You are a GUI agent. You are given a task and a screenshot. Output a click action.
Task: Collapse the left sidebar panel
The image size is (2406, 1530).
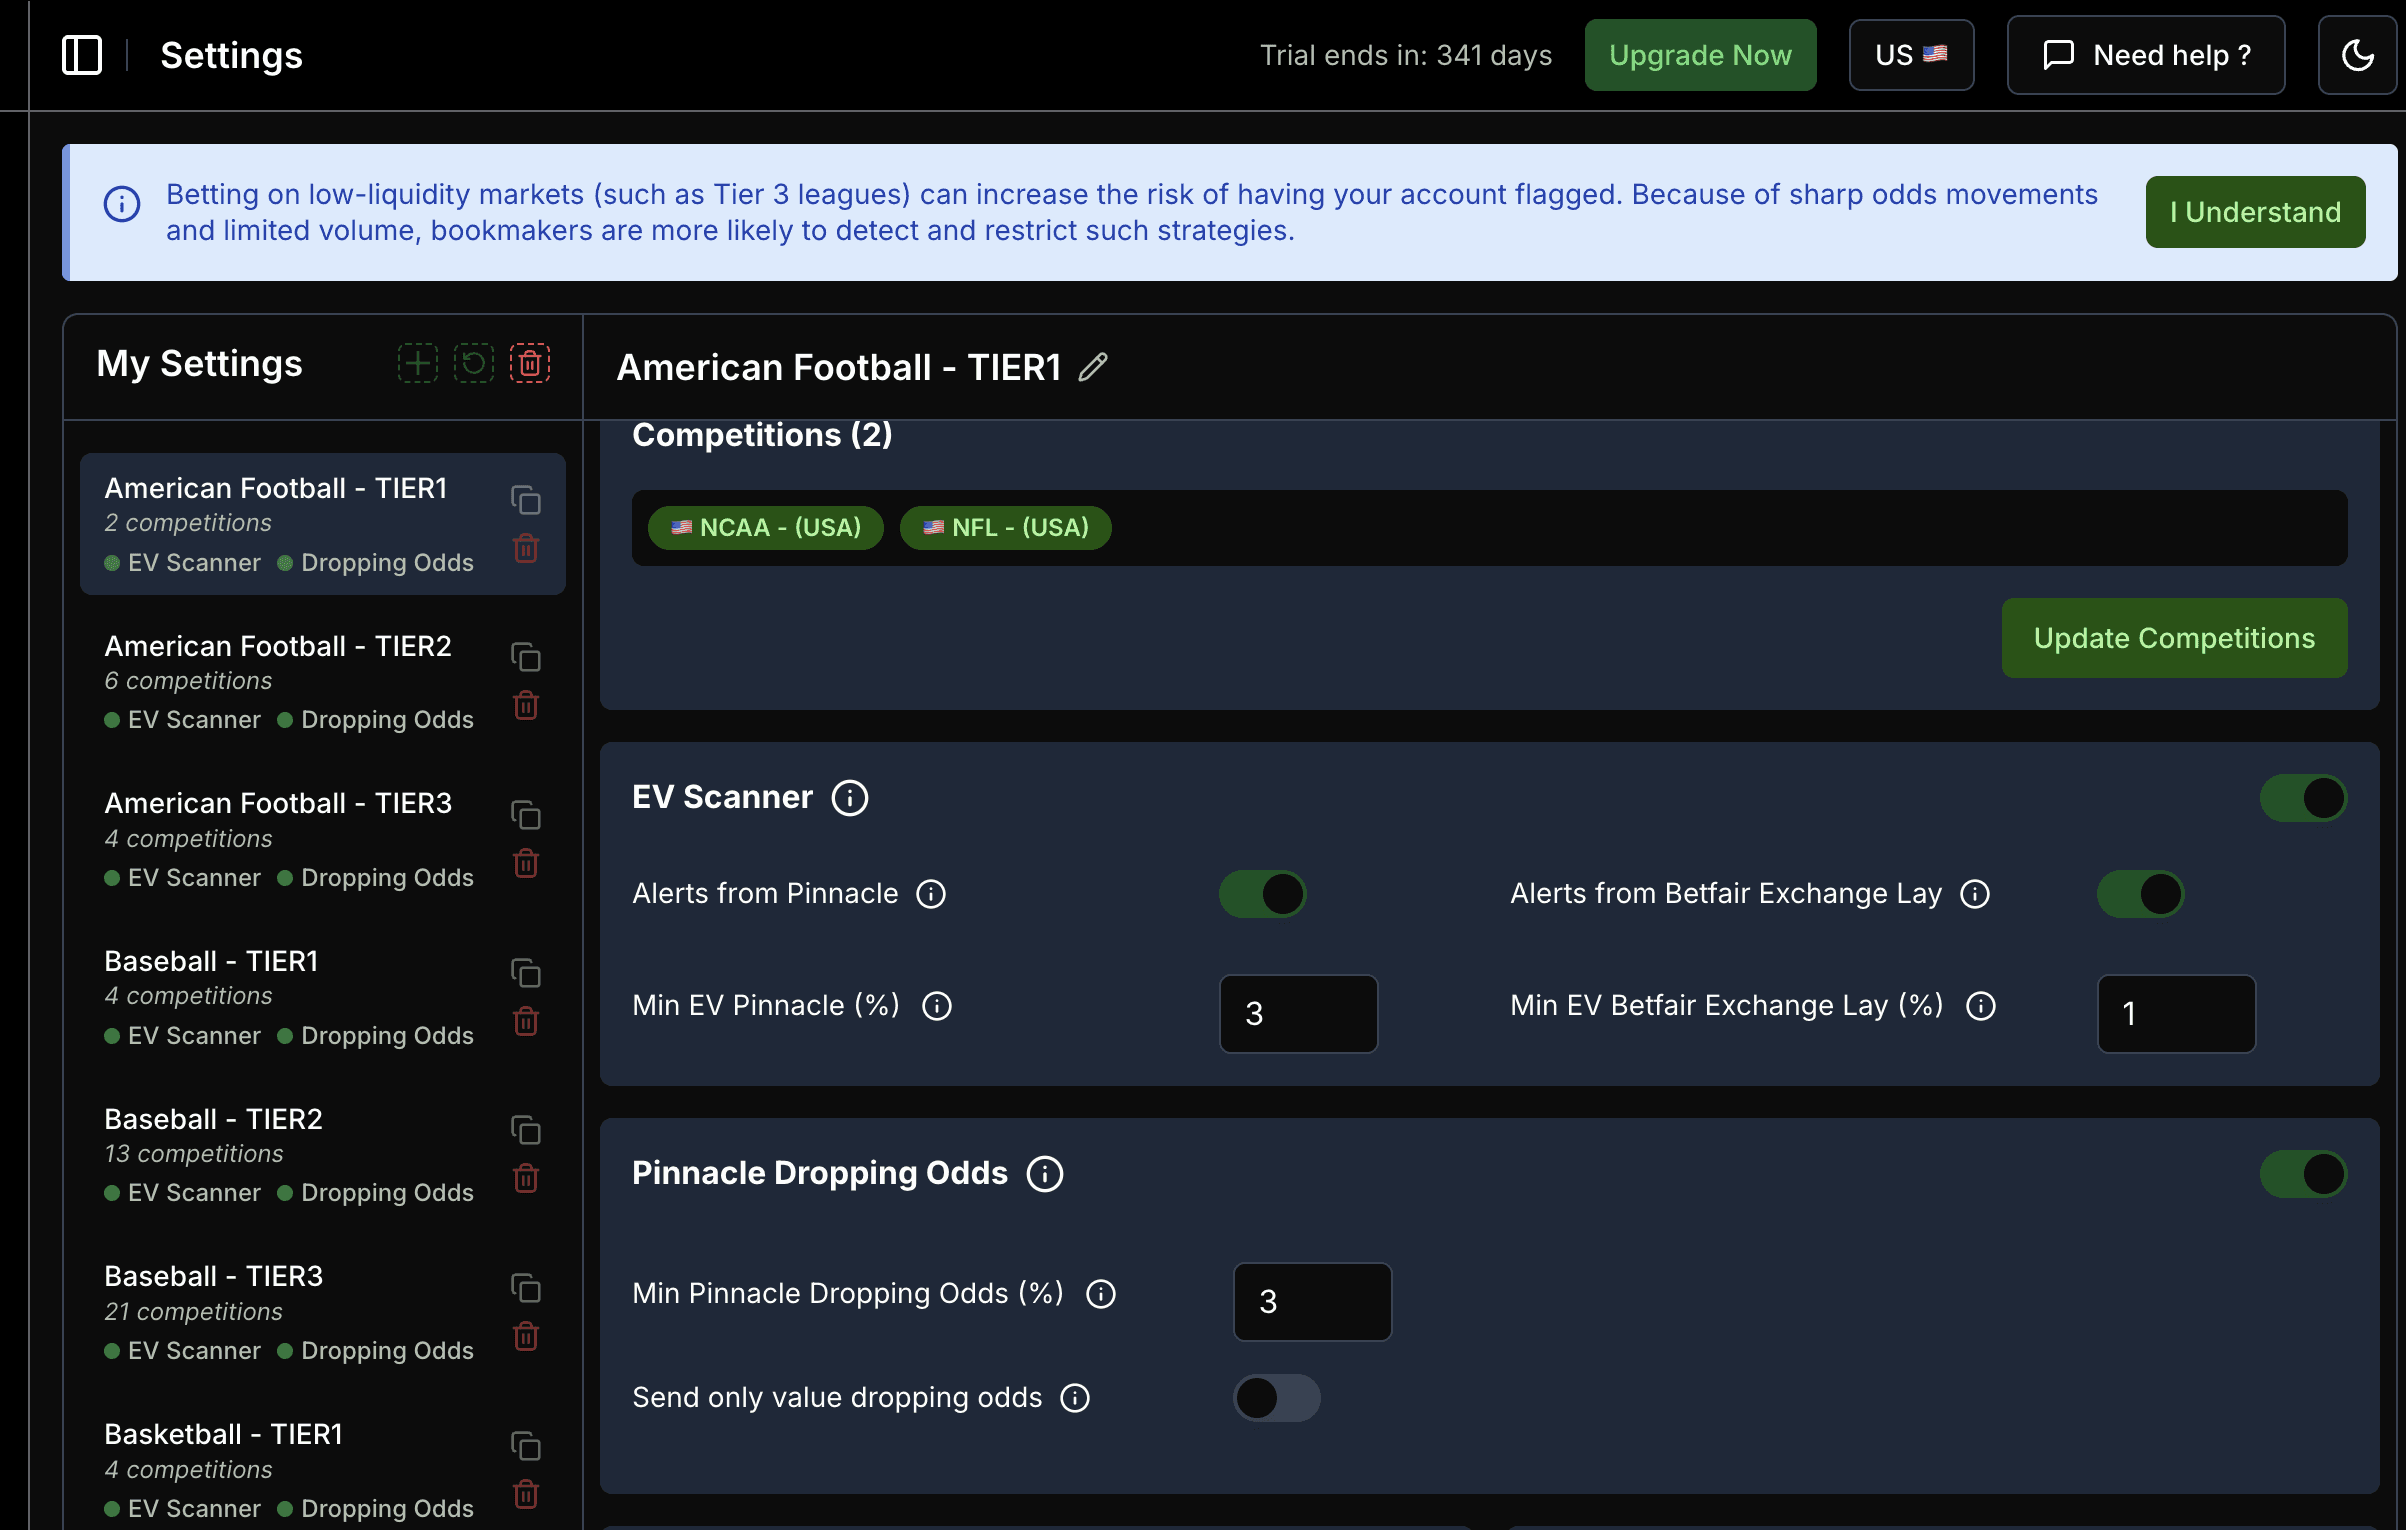pos(81,55)
